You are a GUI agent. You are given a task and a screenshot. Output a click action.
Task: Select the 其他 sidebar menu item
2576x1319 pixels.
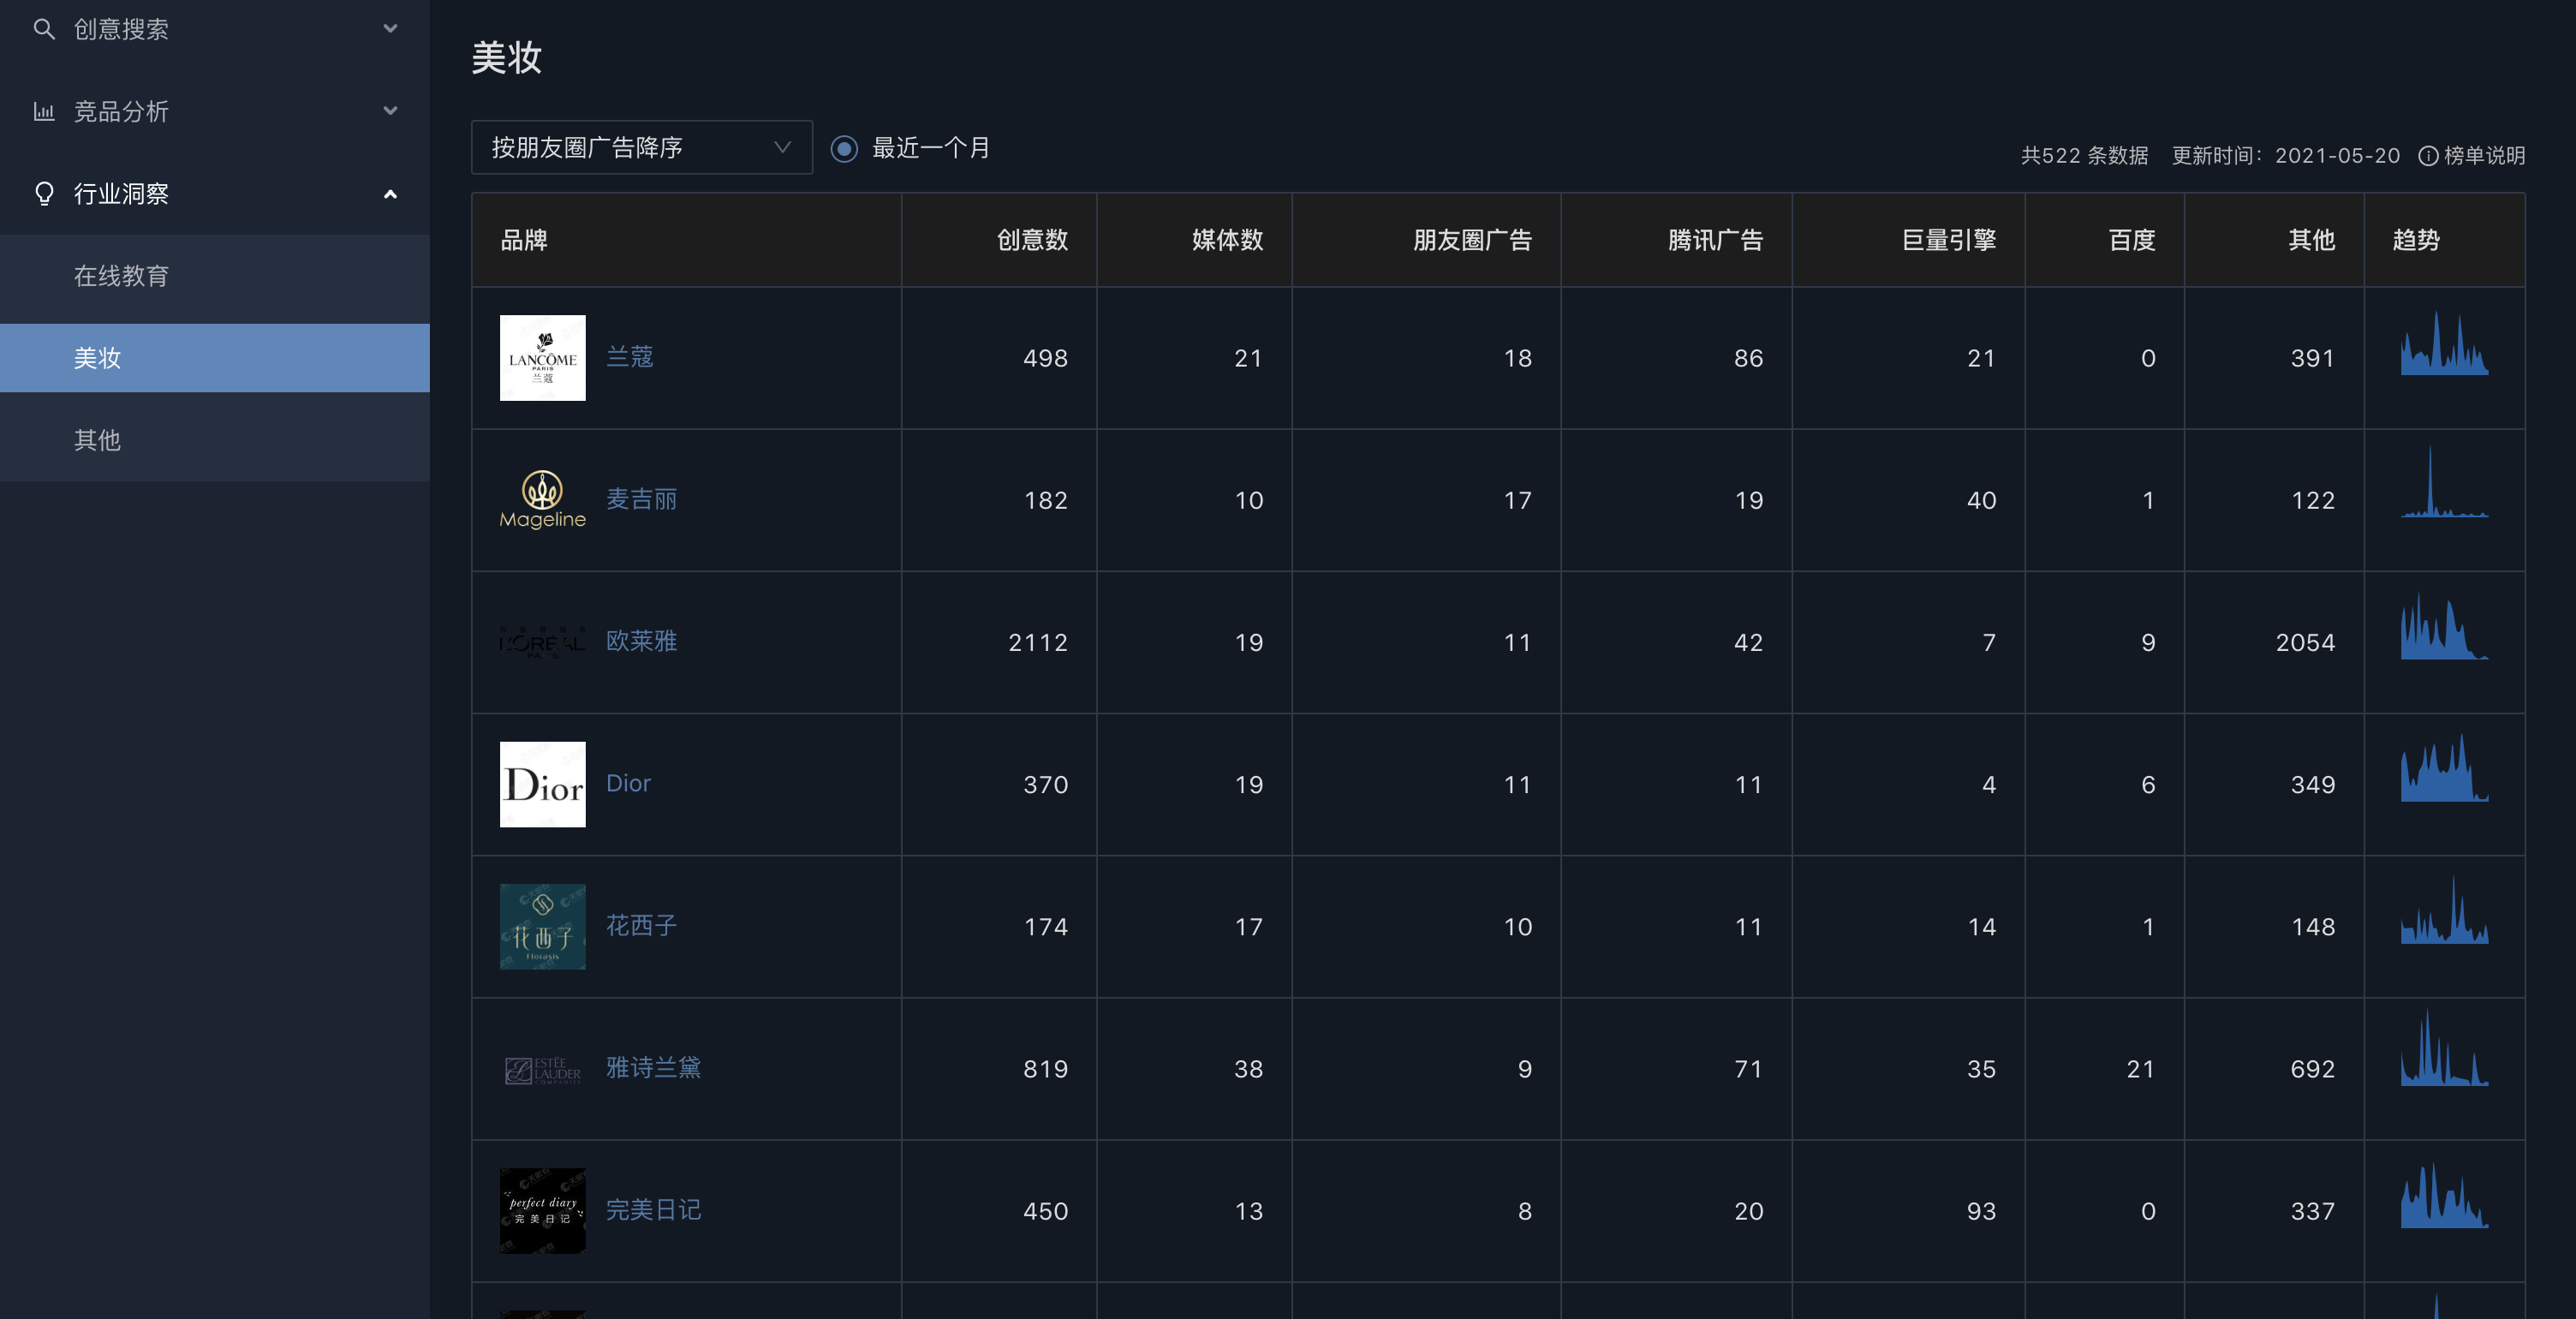click(x=97, y=440)
